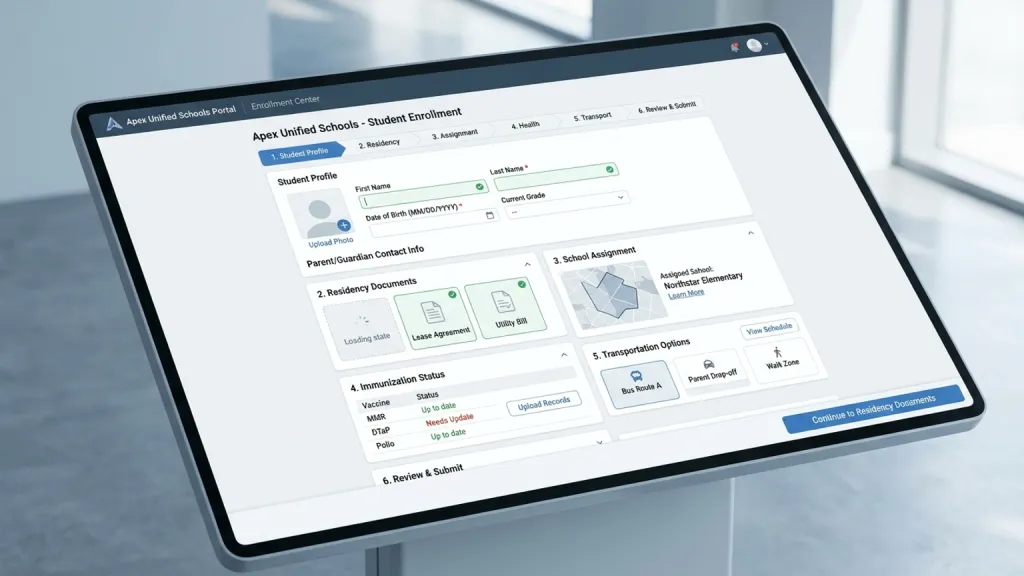Image resolution: width=1024 pixels, height=576 pixels.
Task: Focus the Last Name input field
Action: pyautogui.click(x=556, y=176)
